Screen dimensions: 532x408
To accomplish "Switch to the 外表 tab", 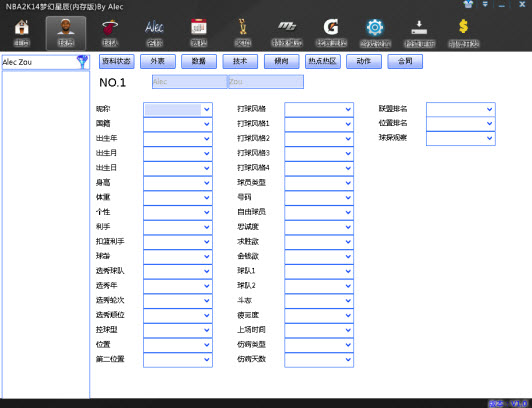I will click(x=158, y=61).
